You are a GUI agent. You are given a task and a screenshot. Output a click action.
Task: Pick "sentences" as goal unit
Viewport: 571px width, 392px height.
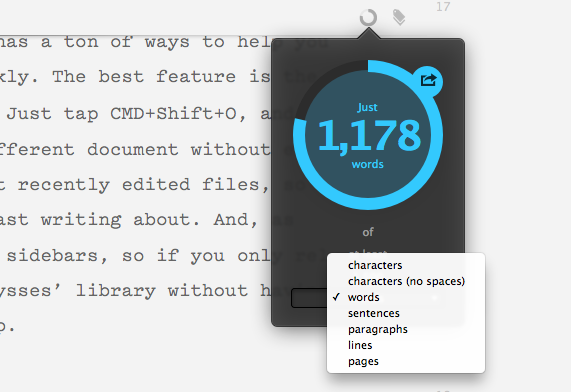click(374, 313)
